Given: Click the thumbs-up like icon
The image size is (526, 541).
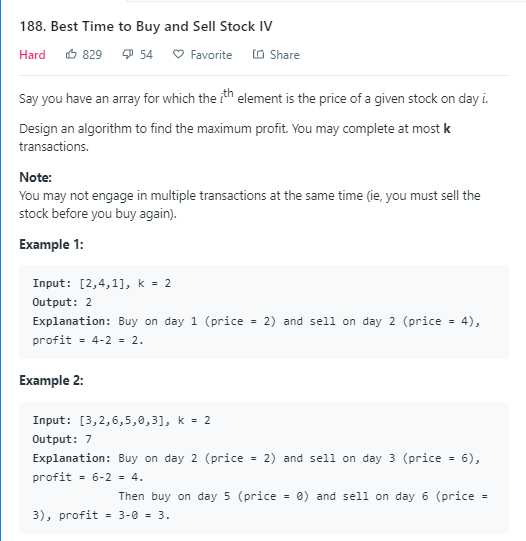Looking at the screenshot, I should [x=71, y=54].
